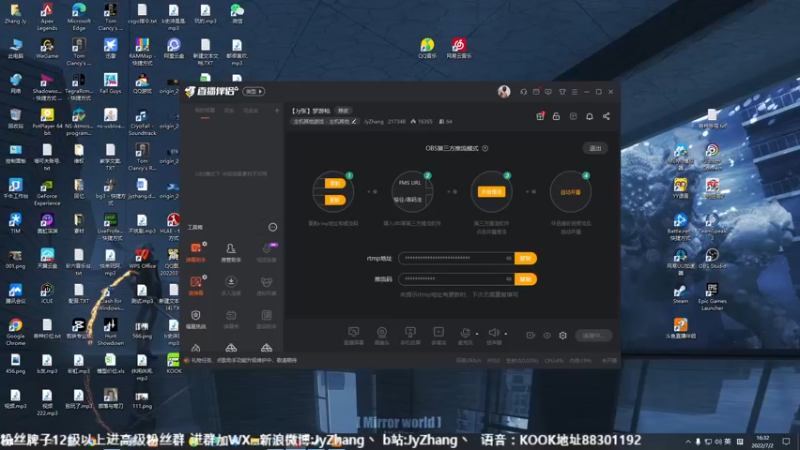This screenshot has width=800, height=450.
Task: Click the share icon
Action: pyautogui.click(x=606, y=116)
